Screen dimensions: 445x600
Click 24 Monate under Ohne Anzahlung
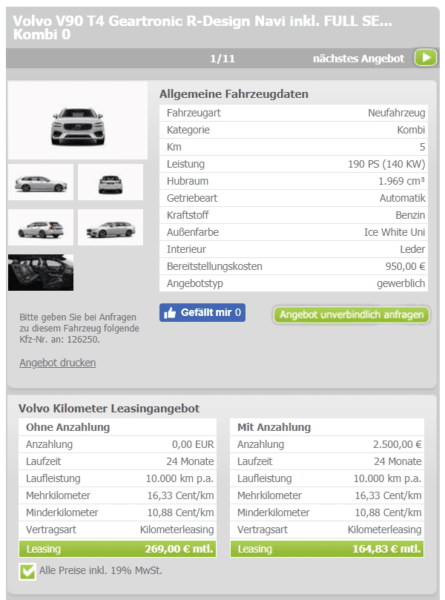tap(190, 461)
